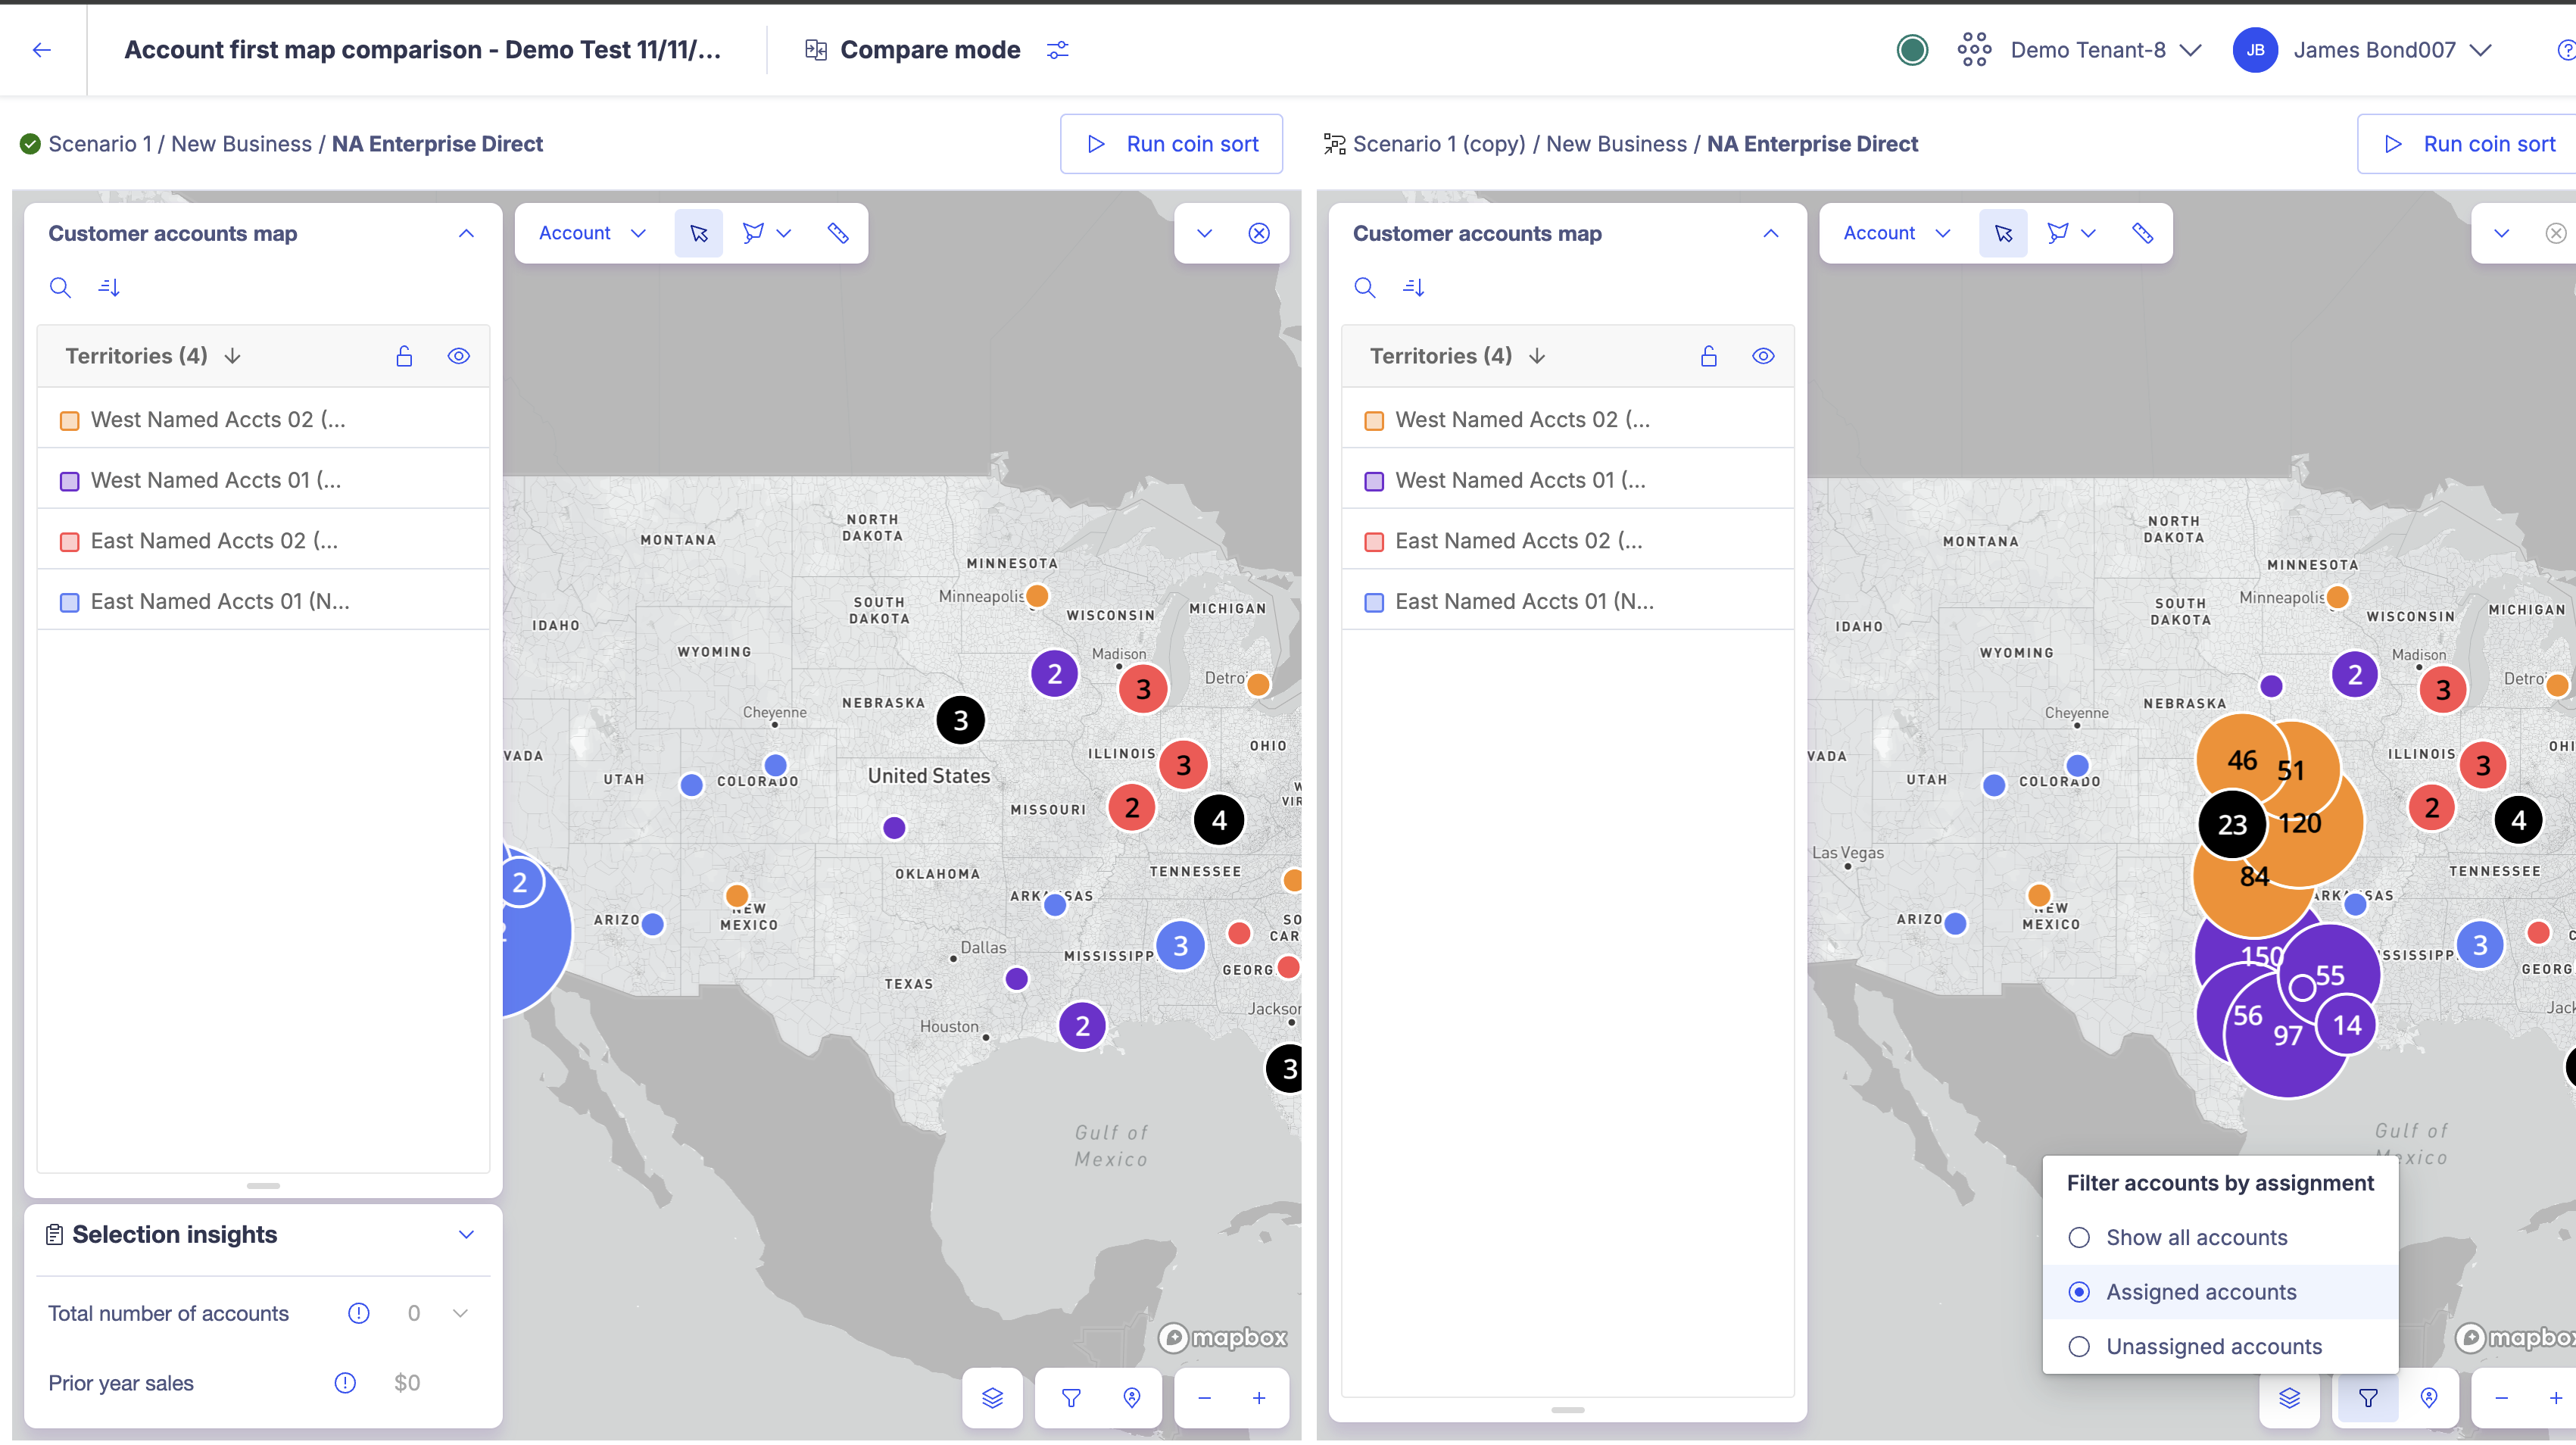2576x1445 pixels.
Task: Check East Named Accts 01 box, right panel
Action: click(1374, 603)
